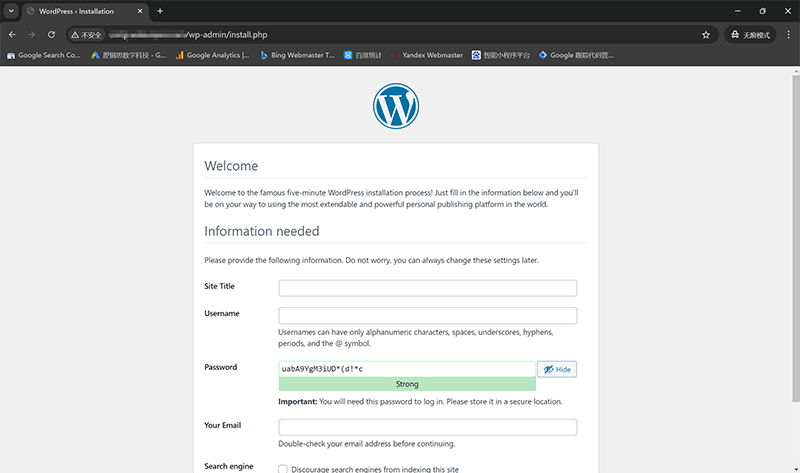The image size is (800, 473).
Task: Open the Chrome three-dot menu
Action: click(789, 35)
